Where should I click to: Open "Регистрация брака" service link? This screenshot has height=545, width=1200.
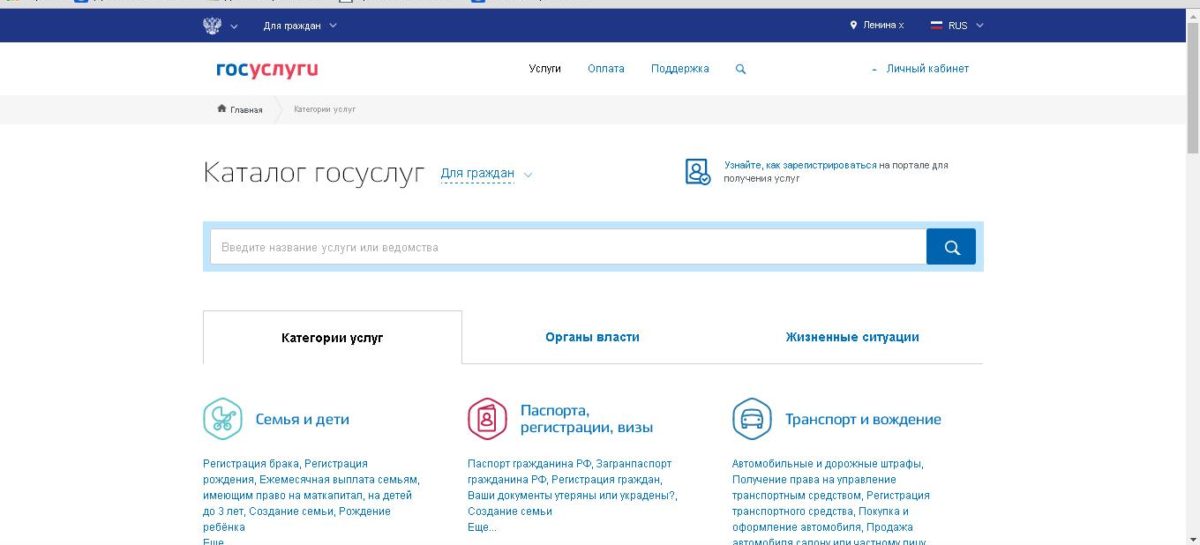click(x=251, y=464)
